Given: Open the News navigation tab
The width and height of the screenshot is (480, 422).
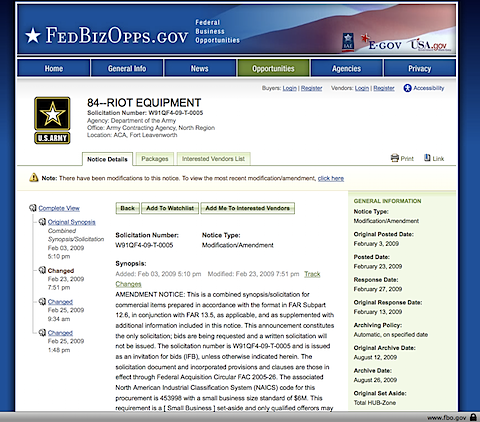Looking at the screenshot, I should click(200, 68).
